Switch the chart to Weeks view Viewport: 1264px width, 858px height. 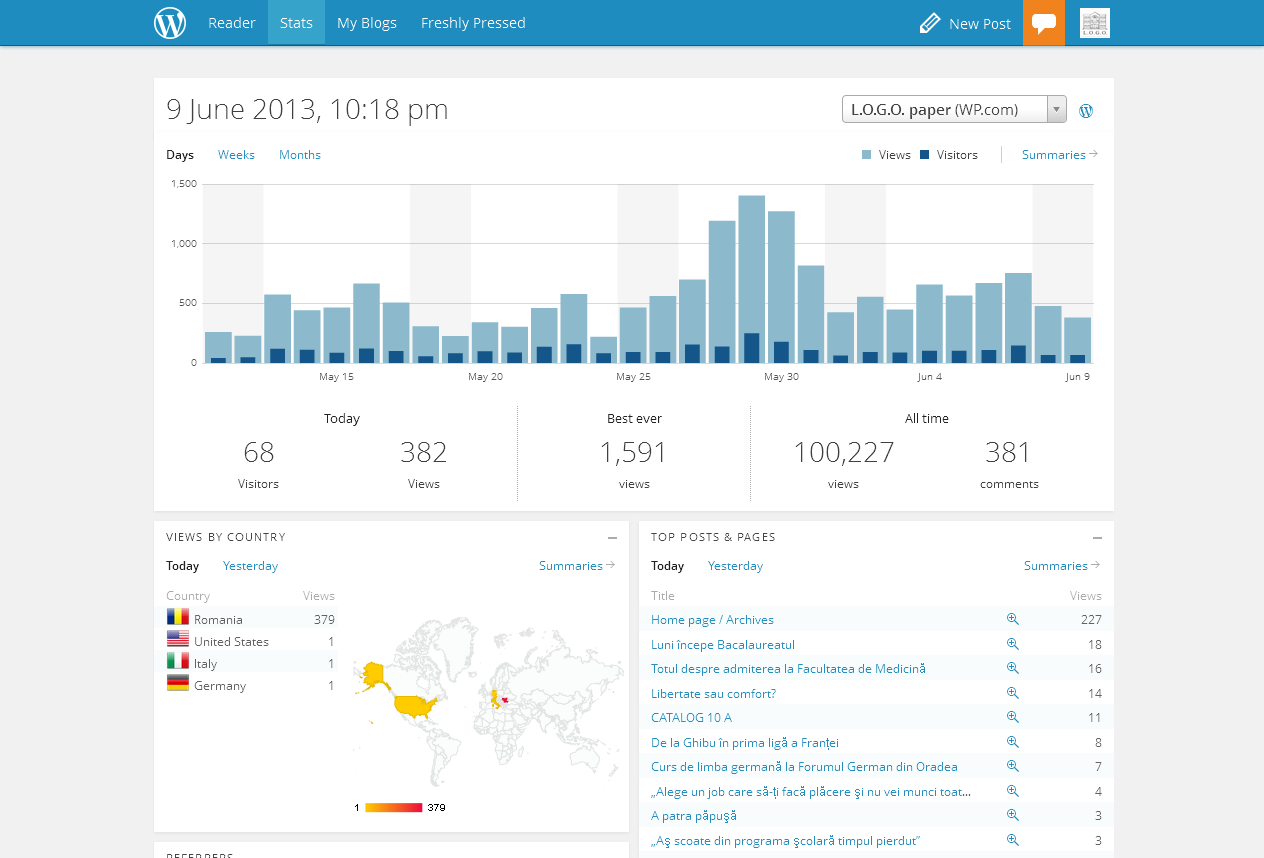pyautogui.click(x=236, y=155)
